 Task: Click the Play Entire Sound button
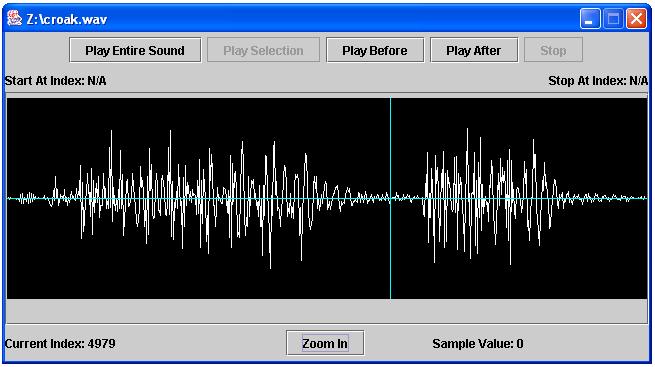click(x=135, y=51)
